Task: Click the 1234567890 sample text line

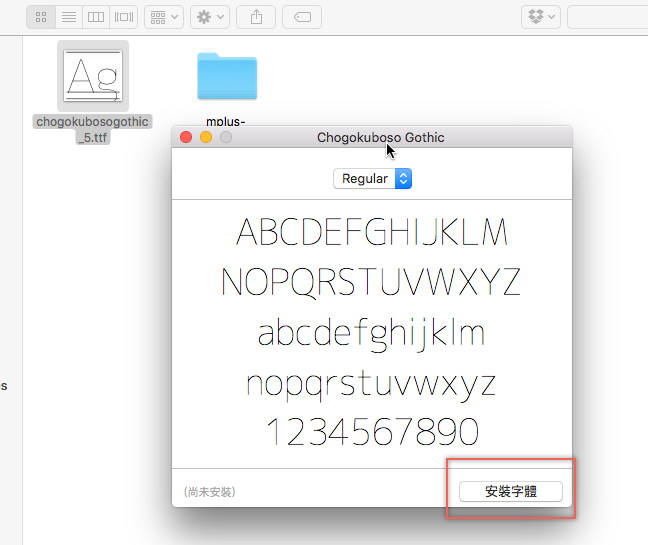Action: click(372, 432)
